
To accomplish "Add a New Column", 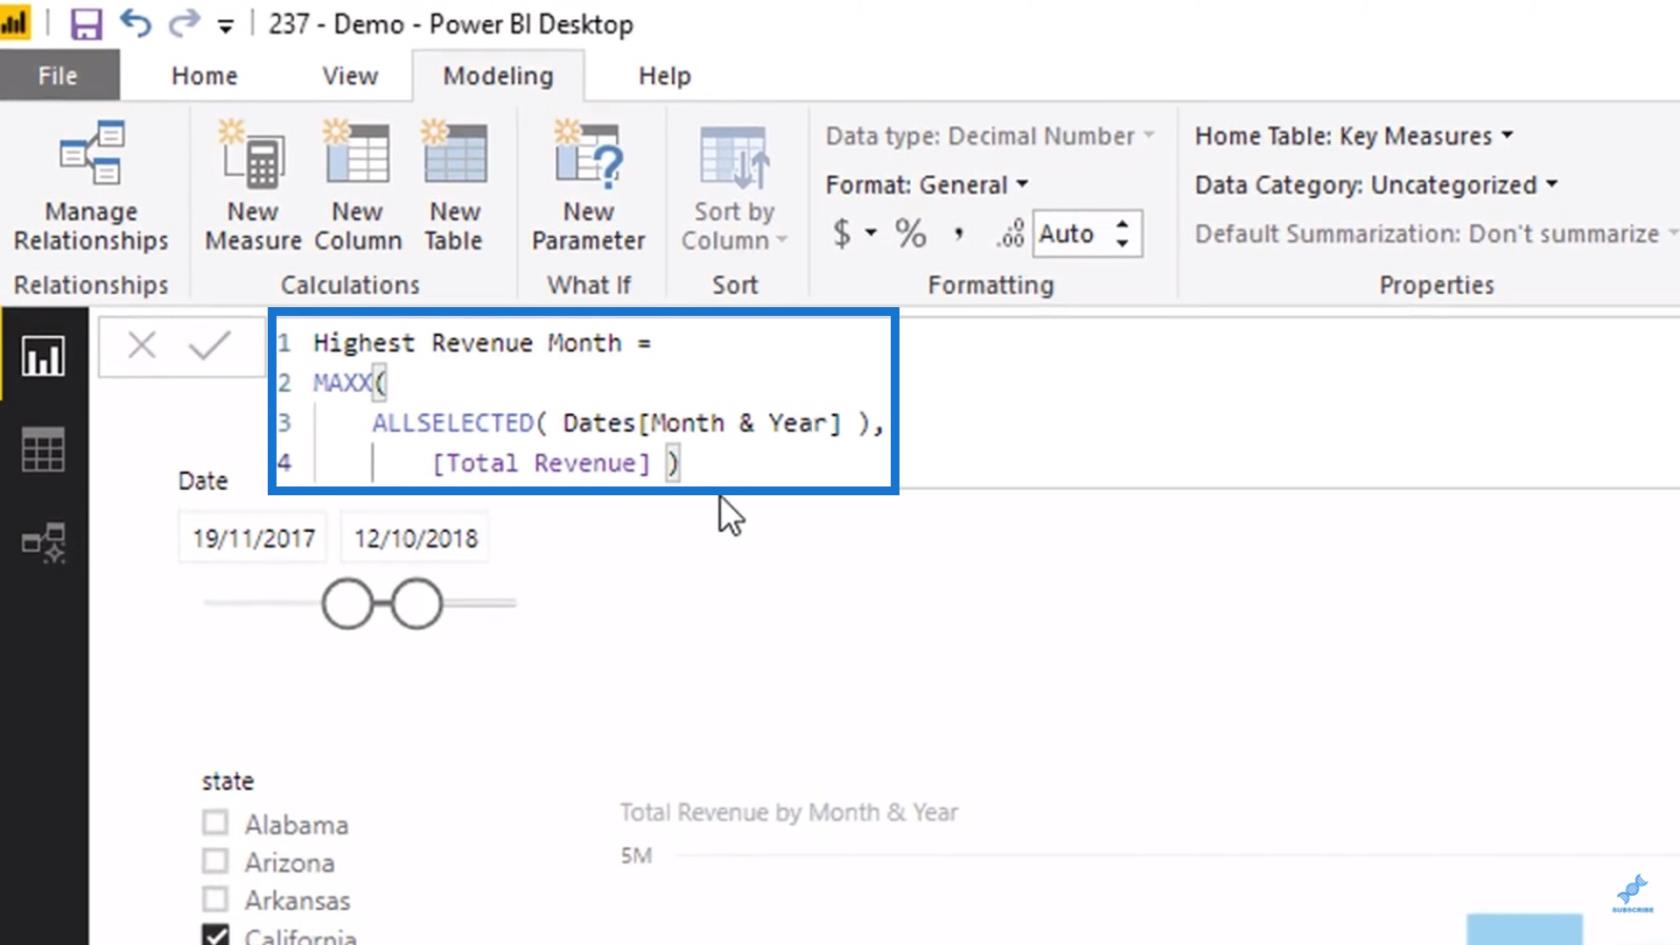I will pyautogui.click(x=358, y=187).
